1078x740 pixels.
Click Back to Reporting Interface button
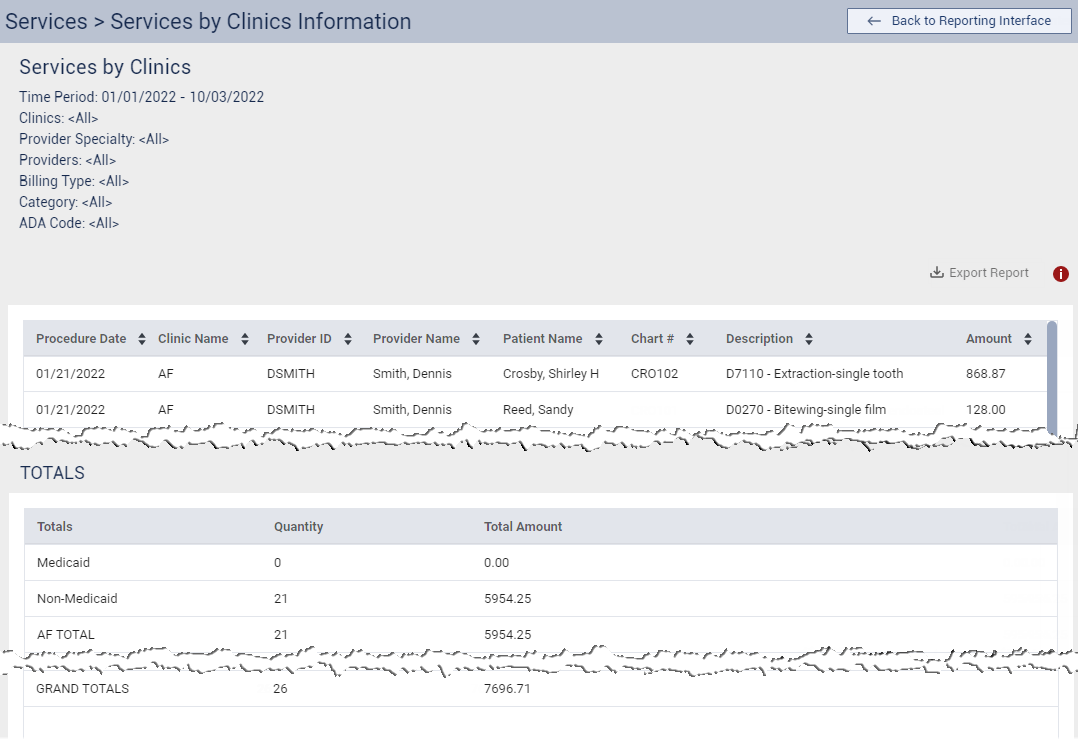pos(959,21)
